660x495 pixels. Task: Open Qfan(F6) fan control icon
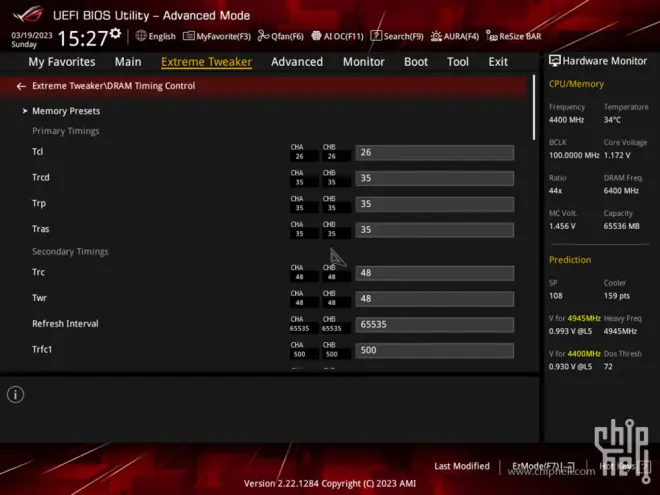(x=263, y=36)
